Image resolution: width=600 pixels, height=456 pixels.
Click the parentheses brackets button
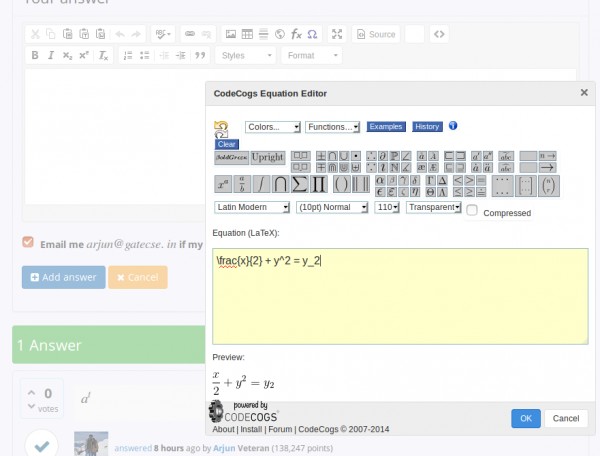341,185
